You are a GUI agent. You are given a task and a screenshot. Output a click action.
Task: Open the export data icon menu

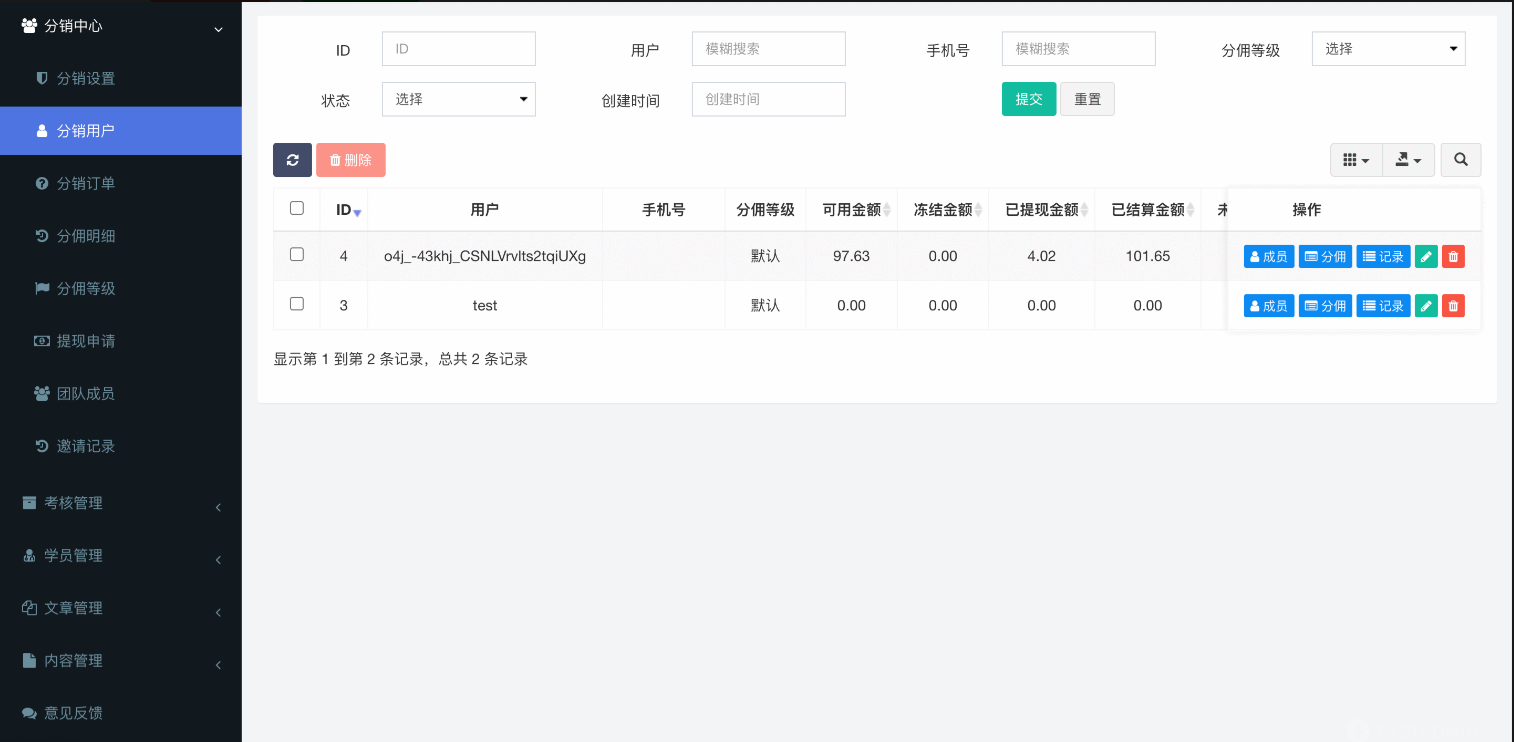pyautogui.click(x=1408, y=160)
